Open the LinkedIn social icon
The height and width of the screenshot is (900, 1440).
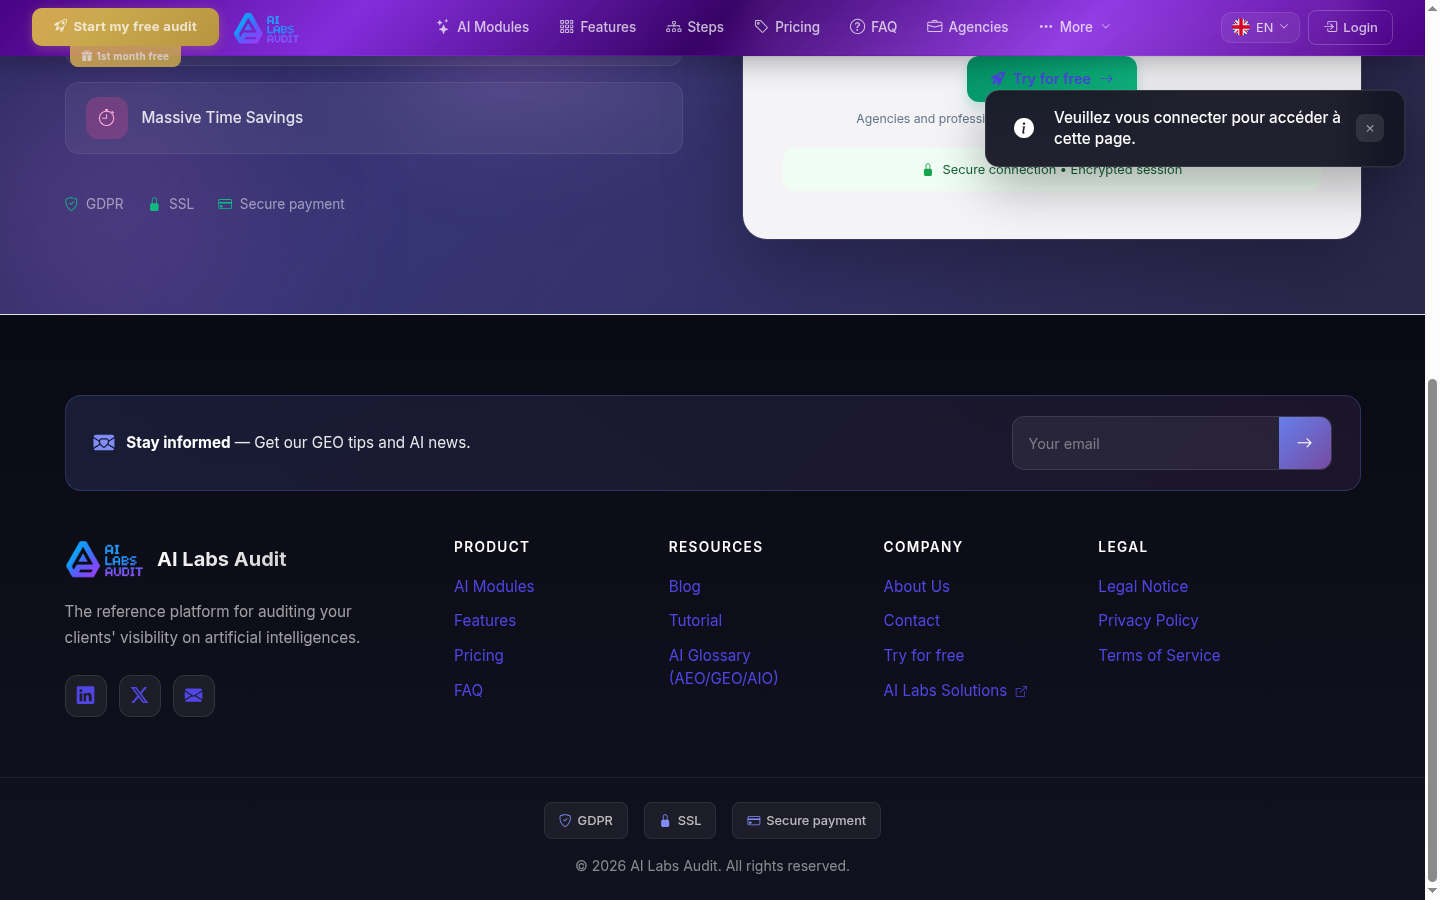(x=86, y=695)
